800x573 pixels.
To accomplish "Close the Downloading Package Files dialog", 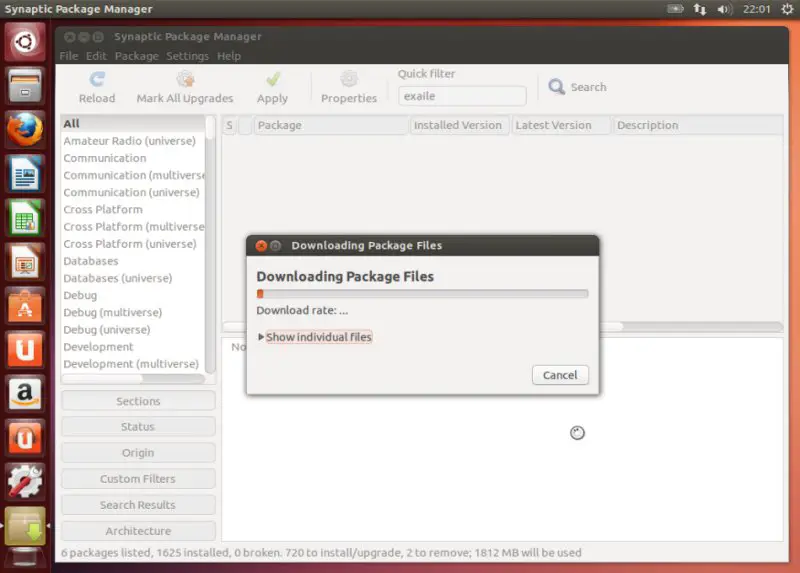I will 261,245.
